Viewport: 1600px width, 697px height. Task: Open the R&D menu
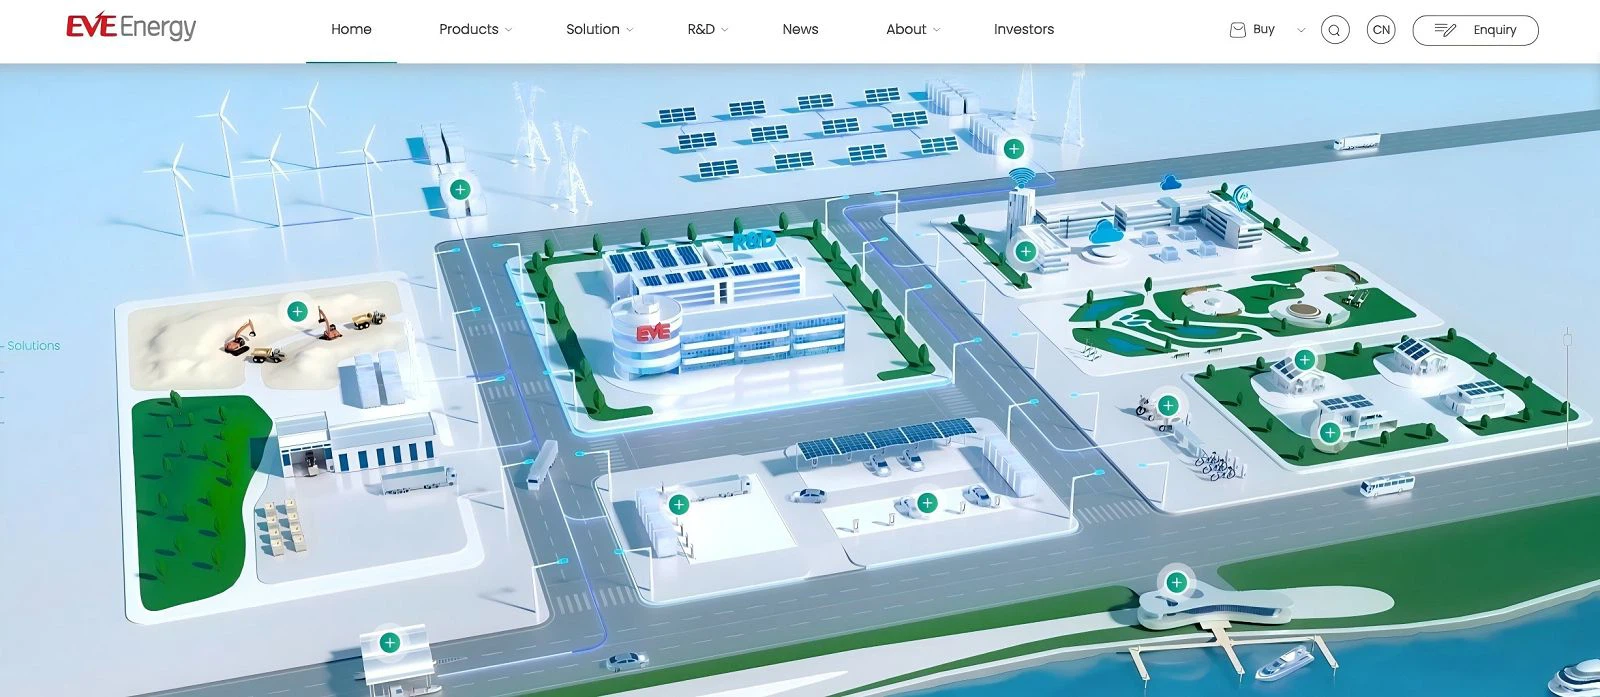coord(701,29)
